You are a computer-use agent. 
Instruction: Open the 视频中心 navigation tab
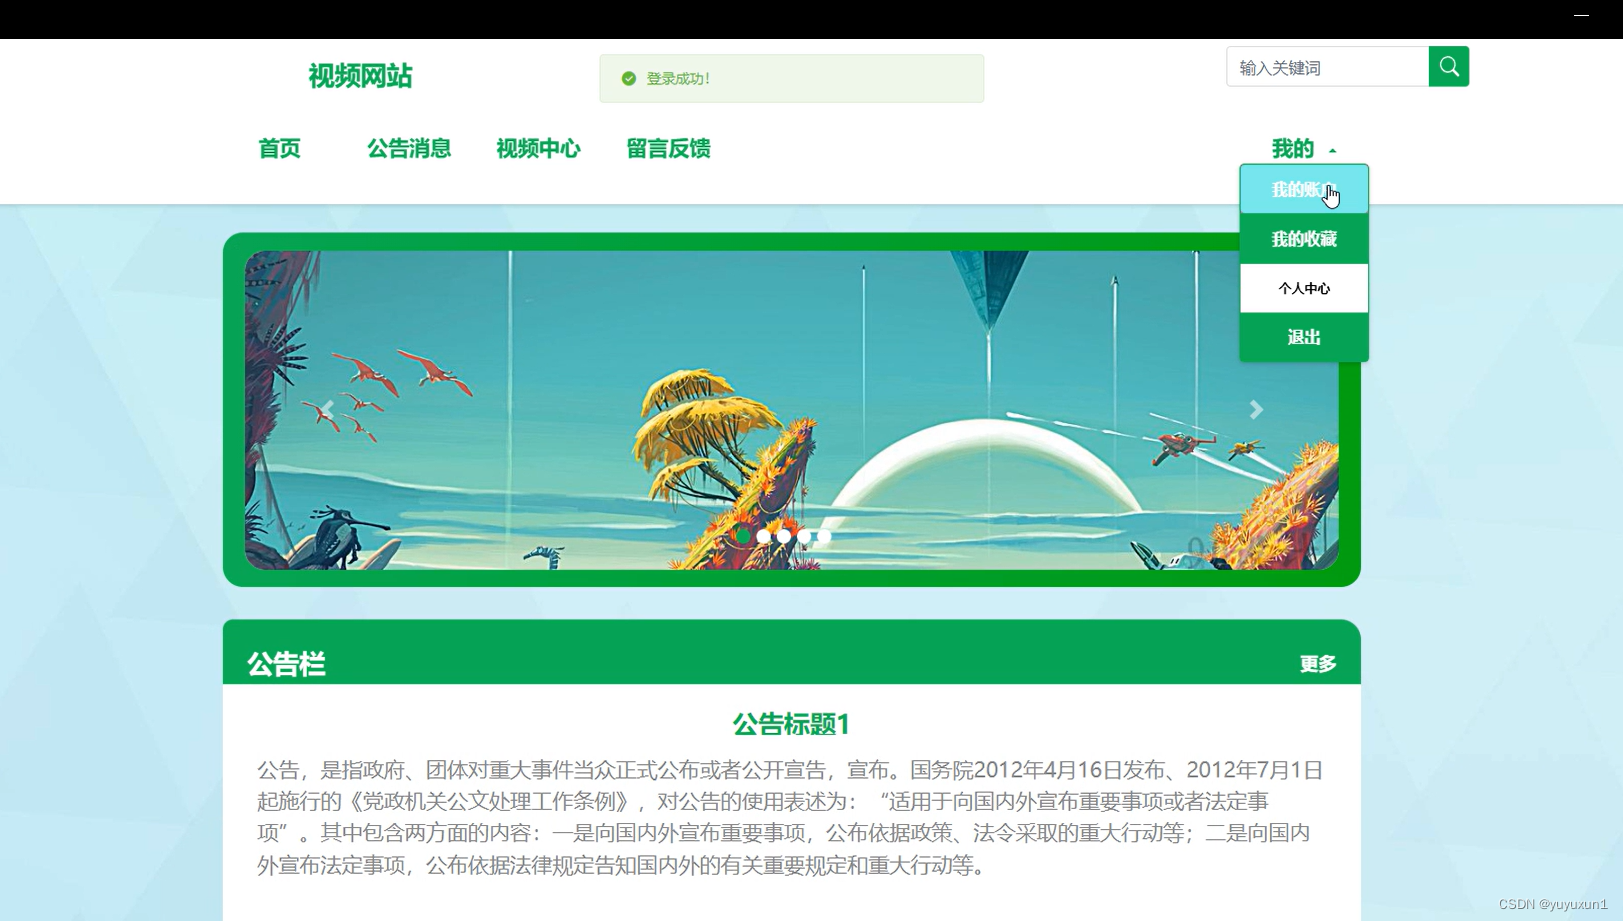[538, 149]
